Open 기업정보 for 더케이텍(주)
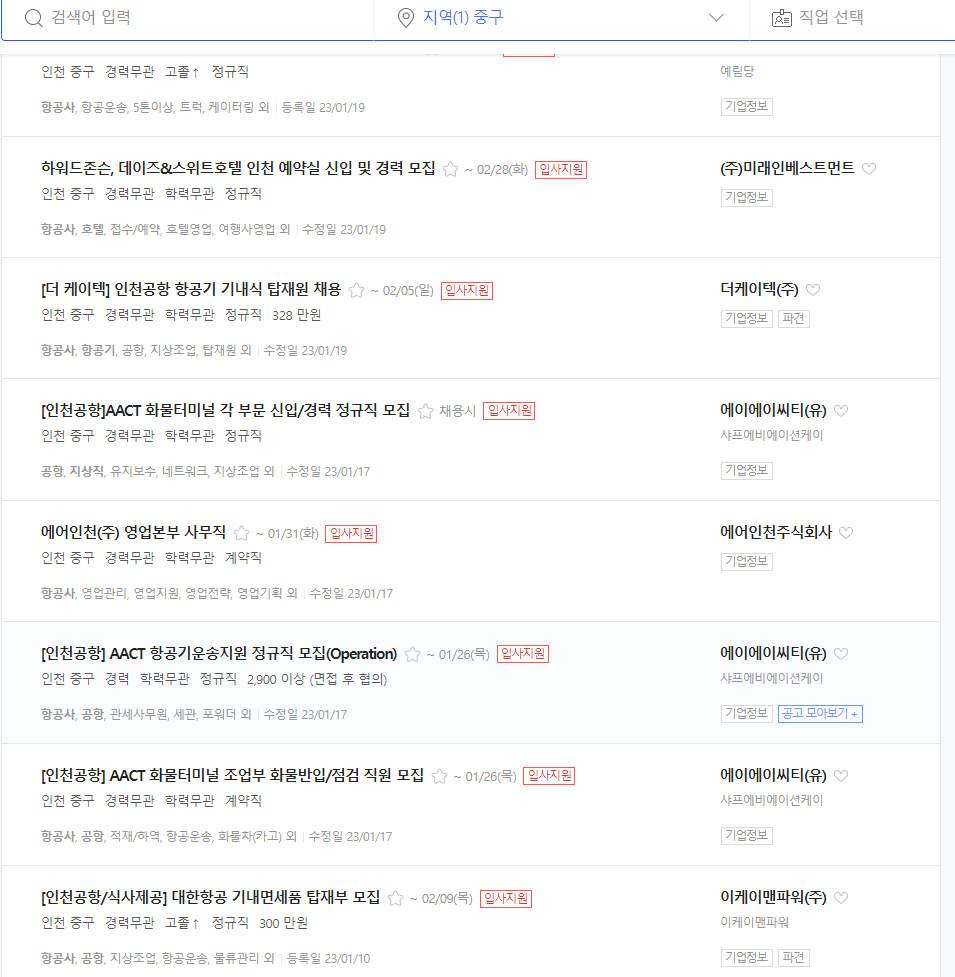 pyautogui.click(x=746, y=318)
